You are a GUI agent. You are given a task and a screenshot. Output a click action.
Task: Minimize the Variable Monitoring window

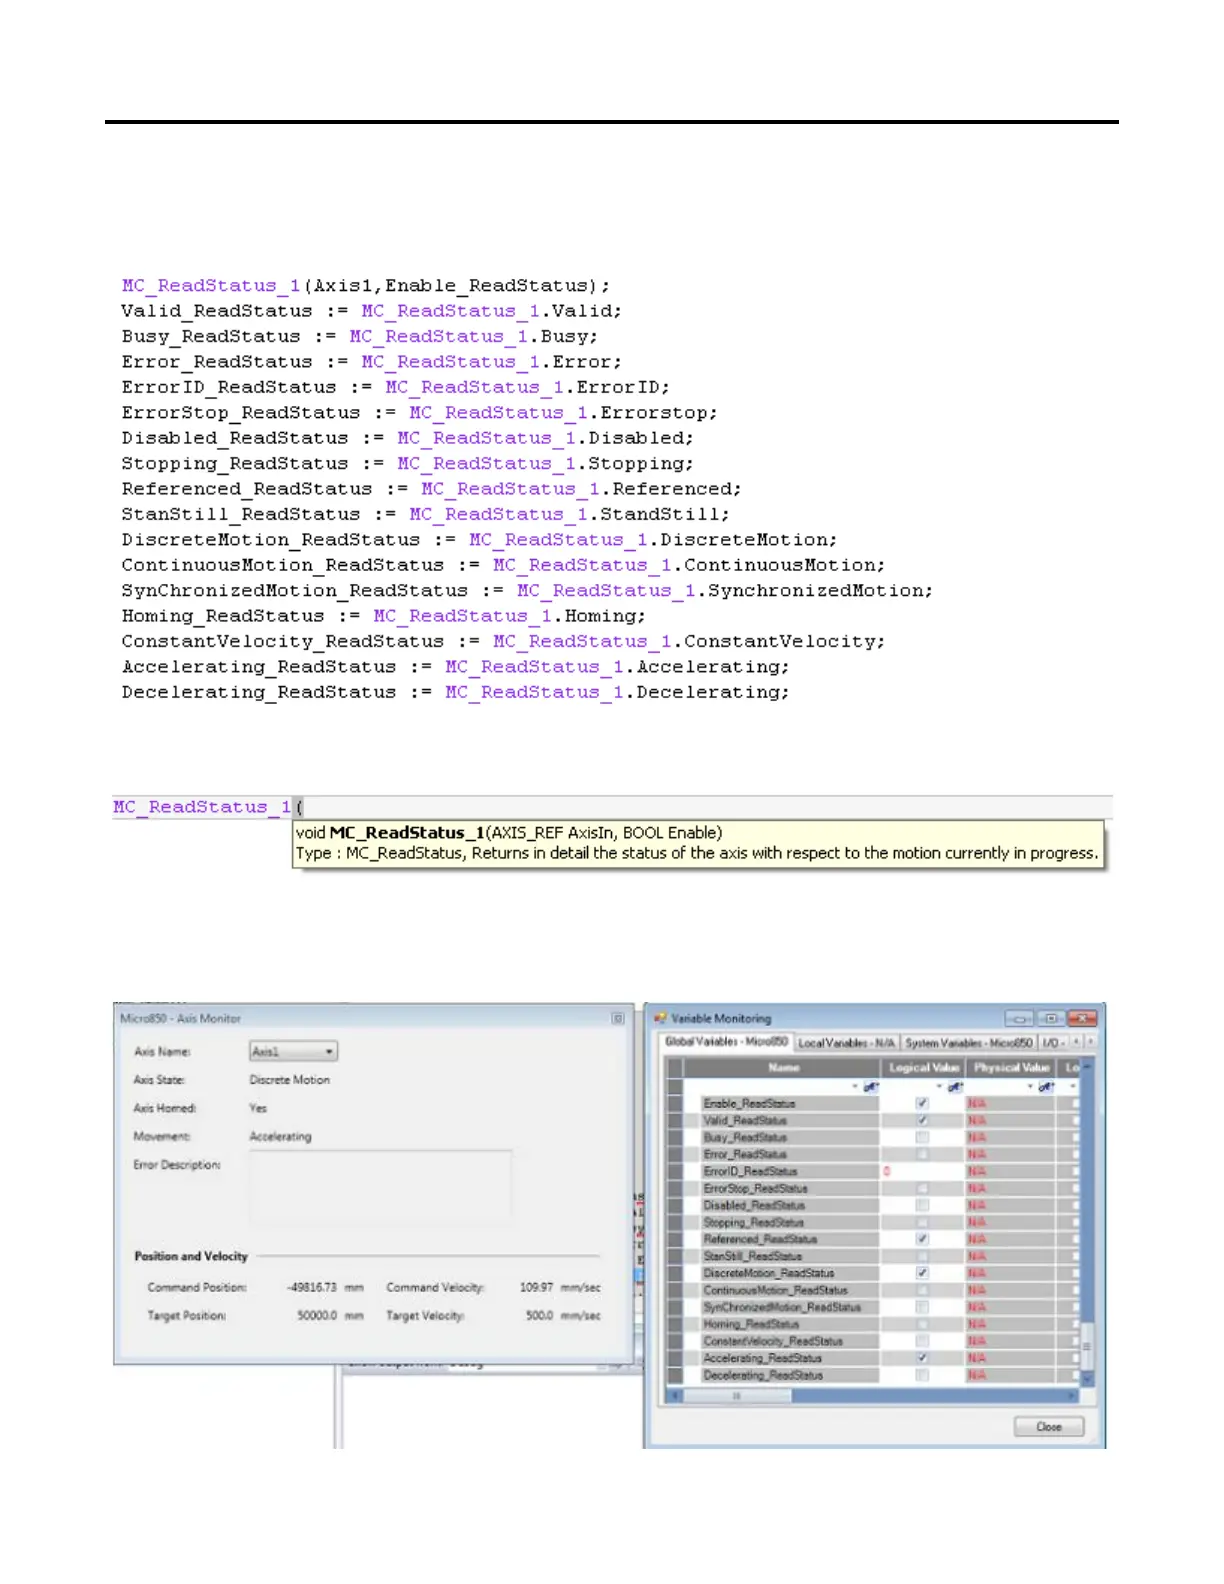(x=1019, y=1018)
